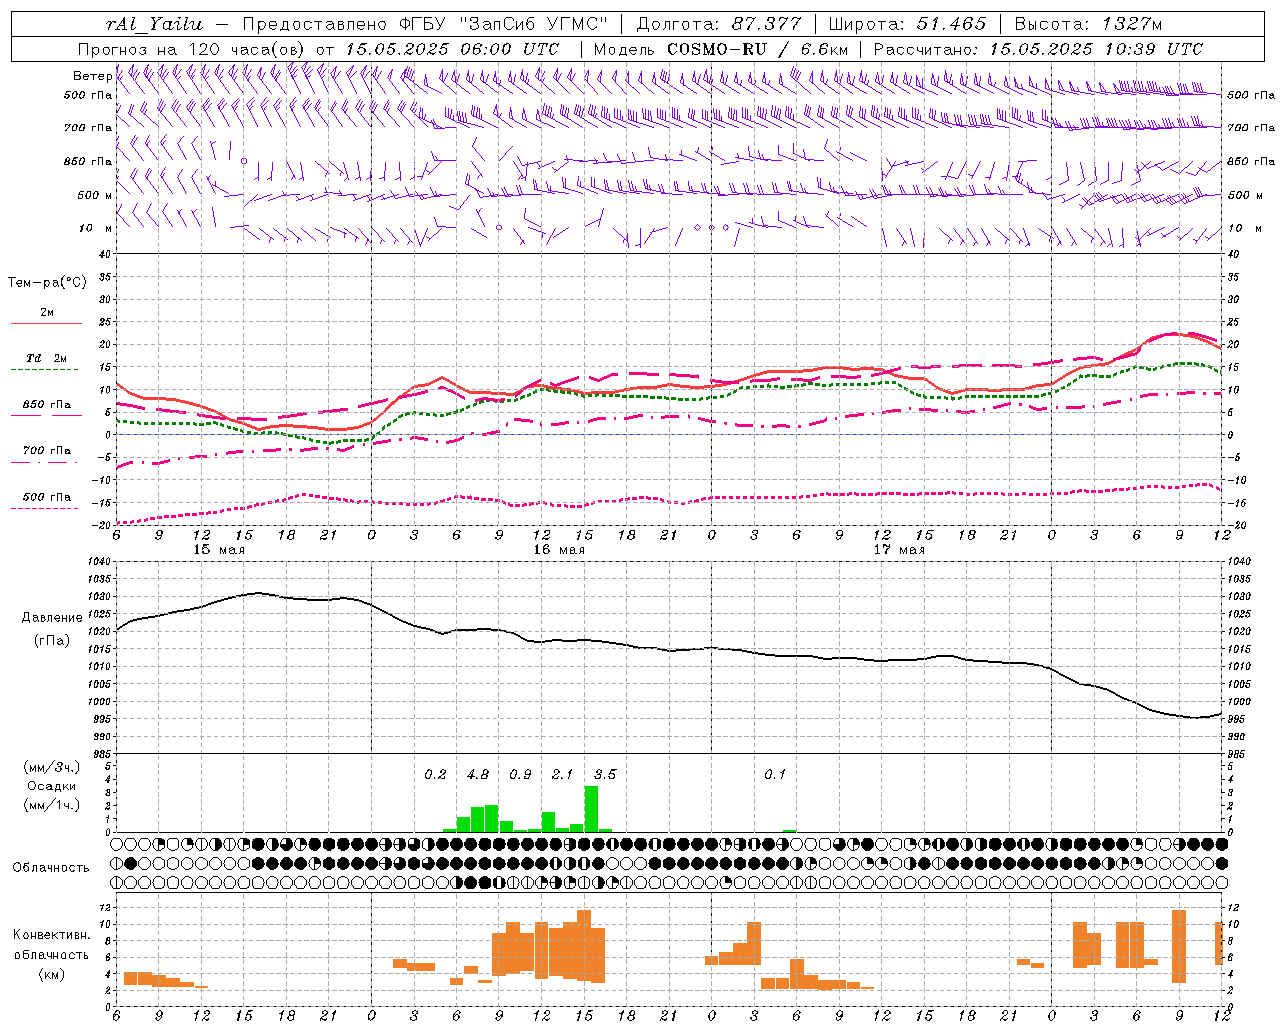Click the "2м" temperature legend label

pyautogui.click(x=47, y=313)
